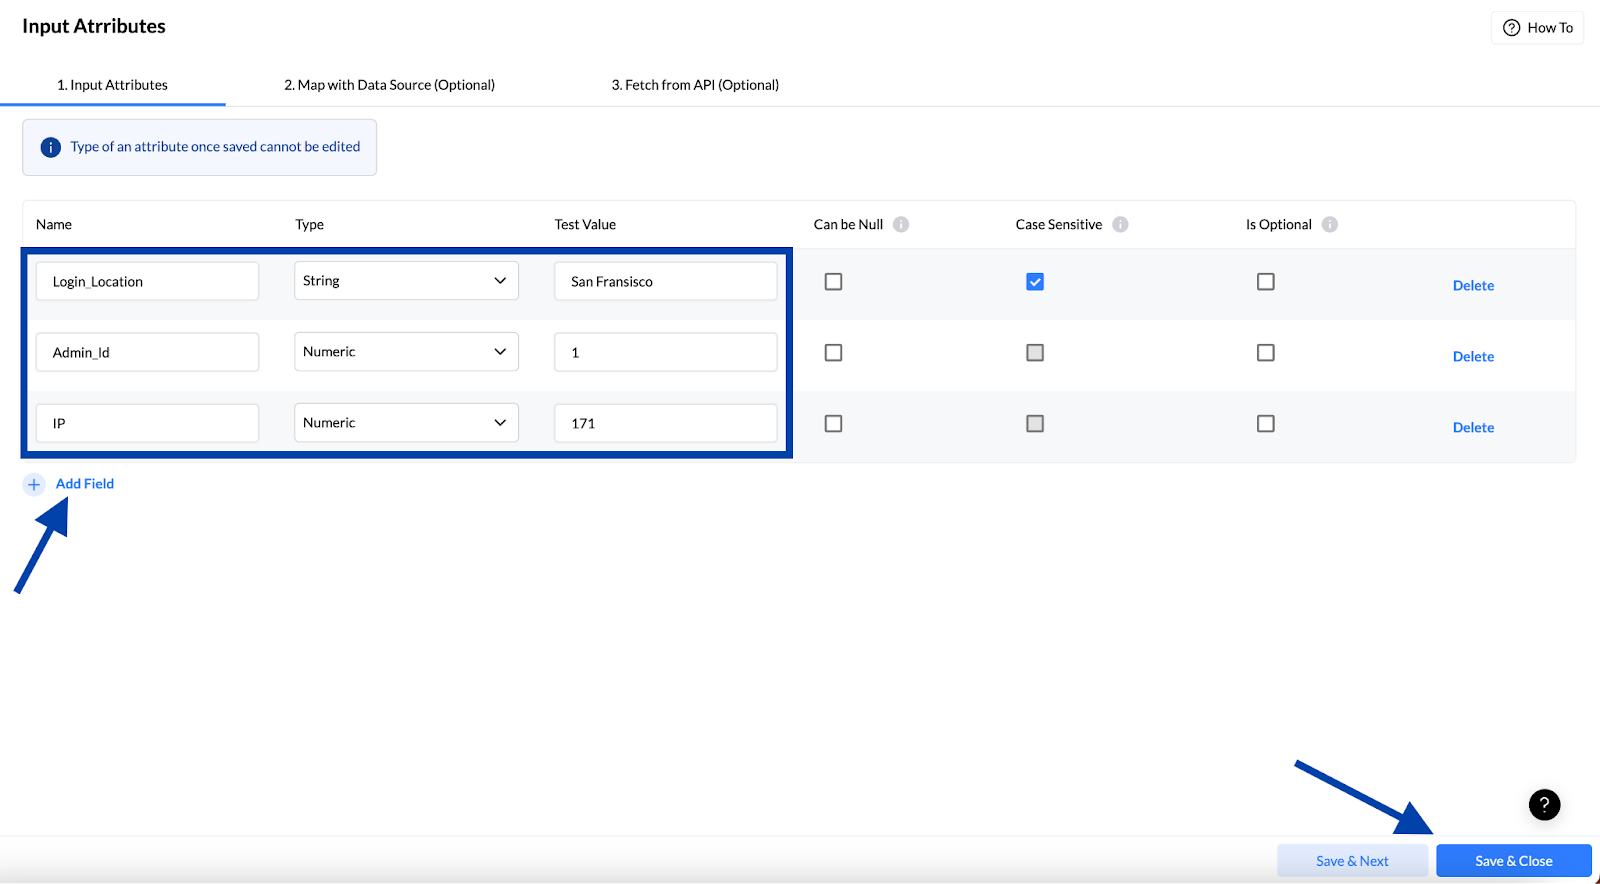Tick Is Optional for Login_Location
Image resolution: width=1600 pixels, height=884 pixels.
point(1266,282)
